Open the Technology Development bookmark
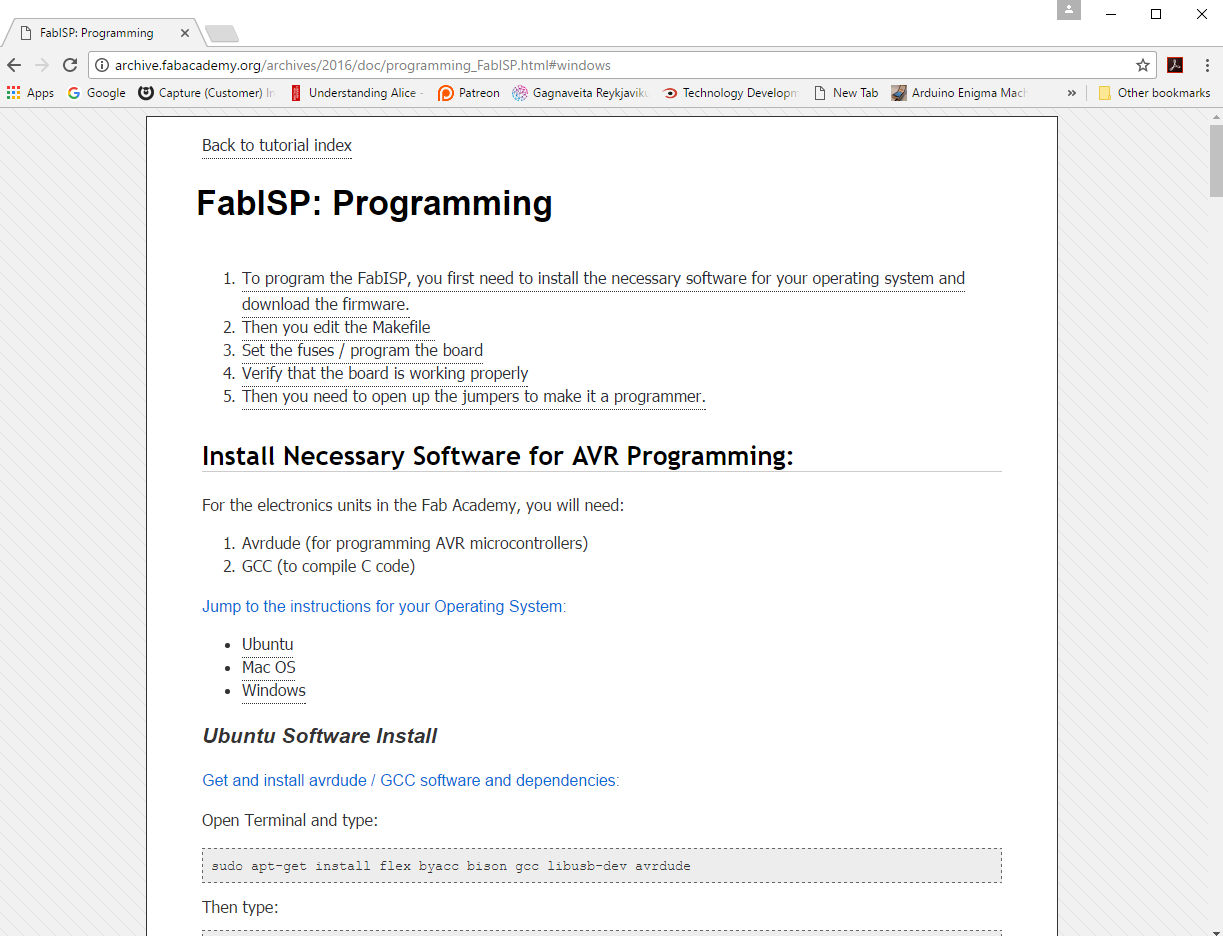Screen dimensions: 1223x936 click(730, 93)
